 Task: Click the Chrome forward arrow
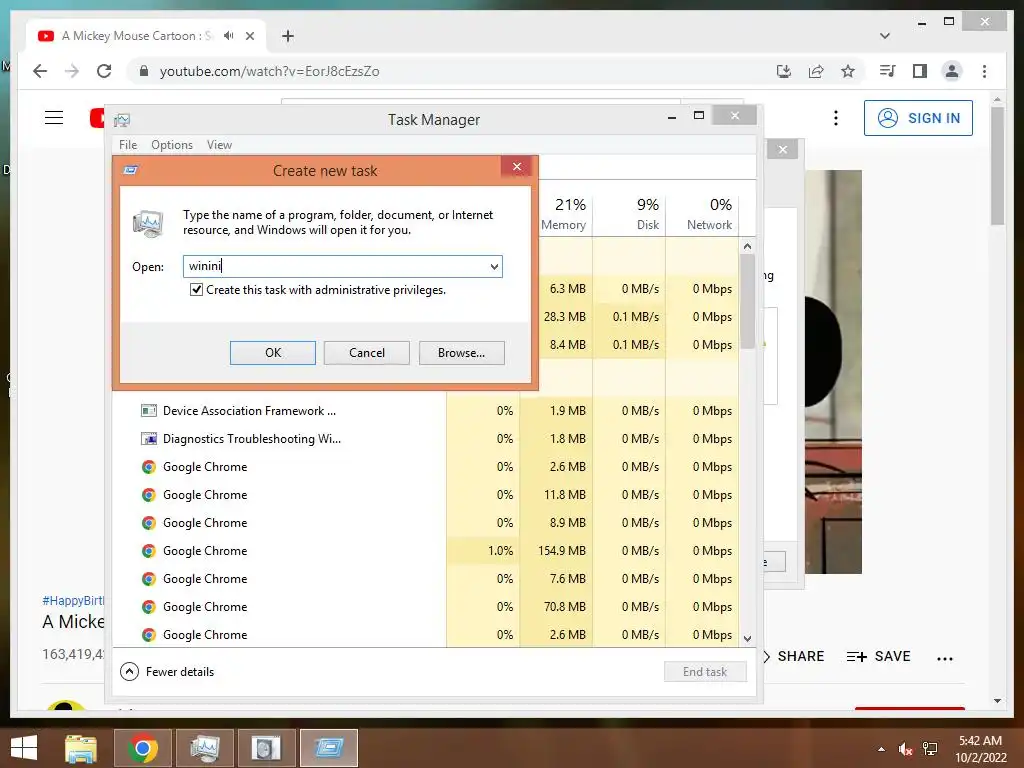coord(72,71)
